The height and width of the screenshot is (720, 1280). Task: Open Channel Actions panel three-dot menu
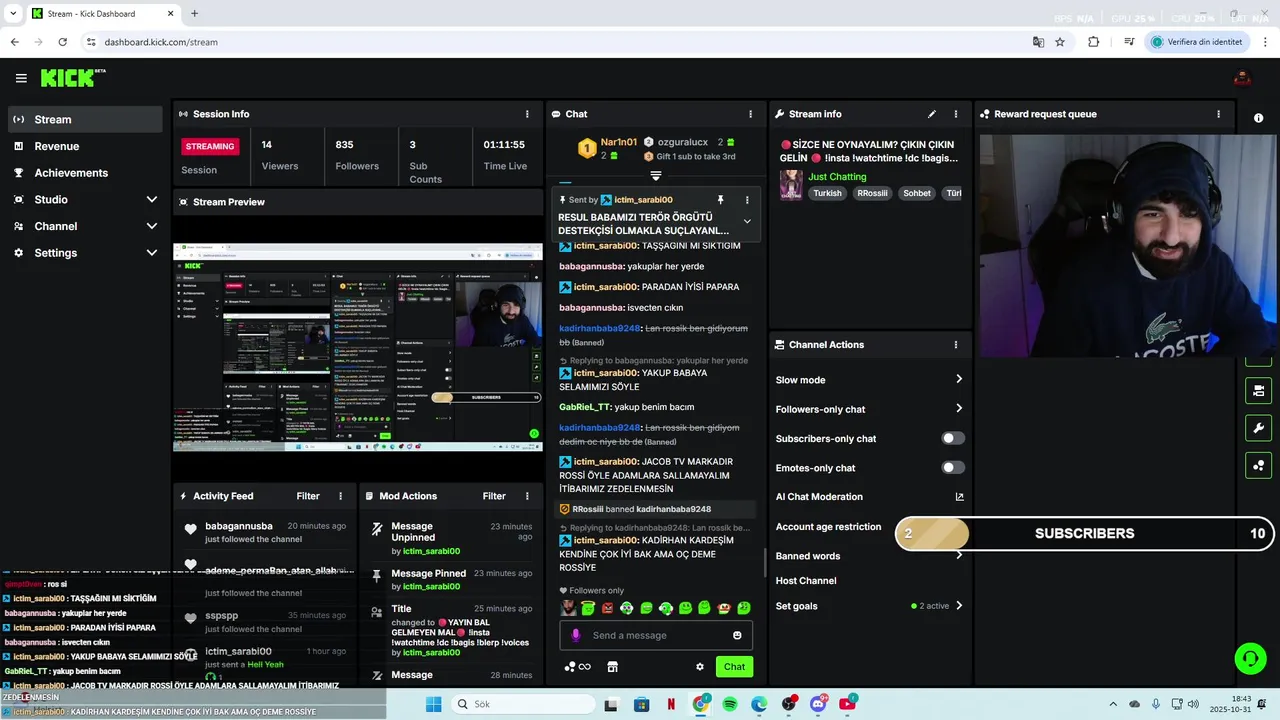click(955, 345)
